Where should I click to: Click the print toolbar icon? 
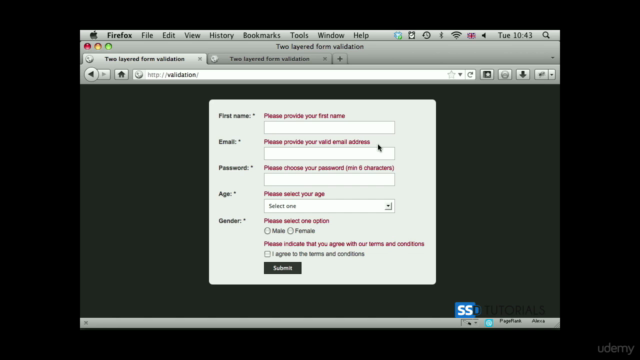click(x=505, y=74)
